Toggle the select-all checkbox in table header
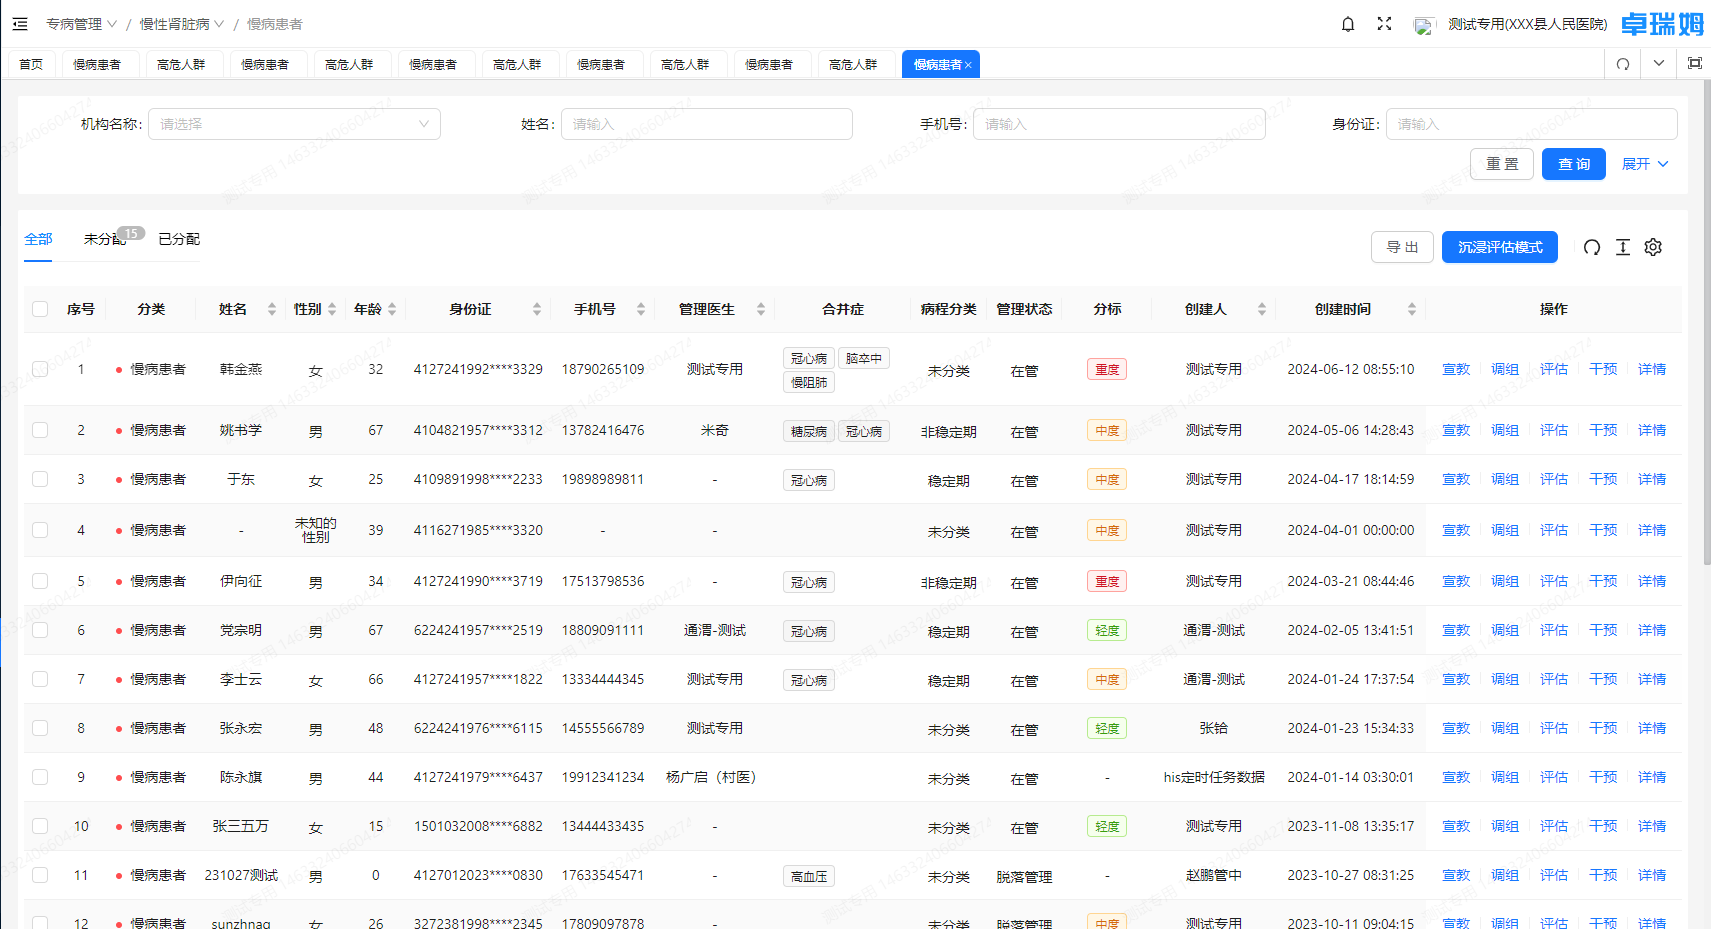Screen dimensions: 1711x929 tap(40, 309)
